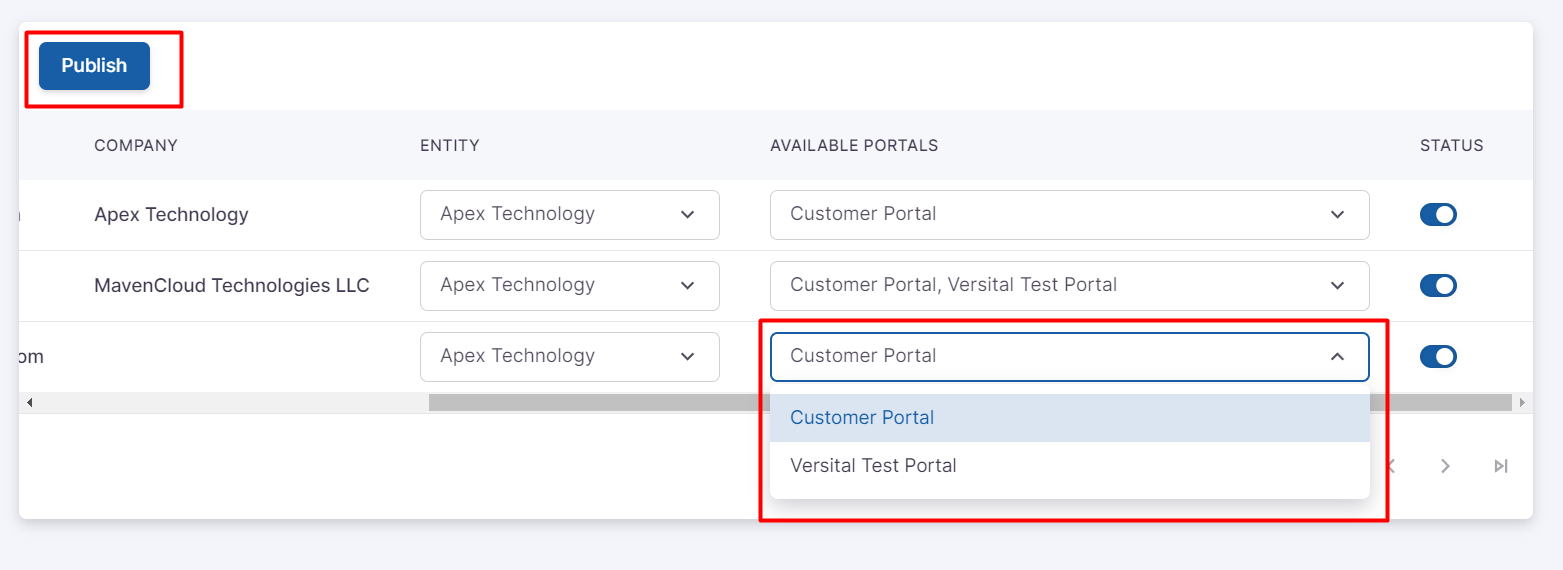Expand Available Portals dropdown showing Customer Portal, Versital Test Portal
Screen dimensions: 1563x570
1068,286
